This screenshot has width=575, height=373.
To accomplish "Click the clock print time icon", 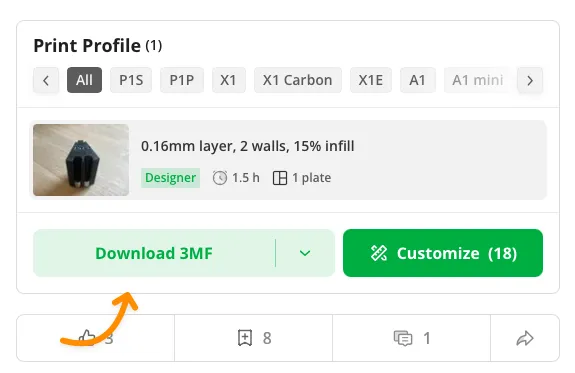I will [x=220, y=178].
